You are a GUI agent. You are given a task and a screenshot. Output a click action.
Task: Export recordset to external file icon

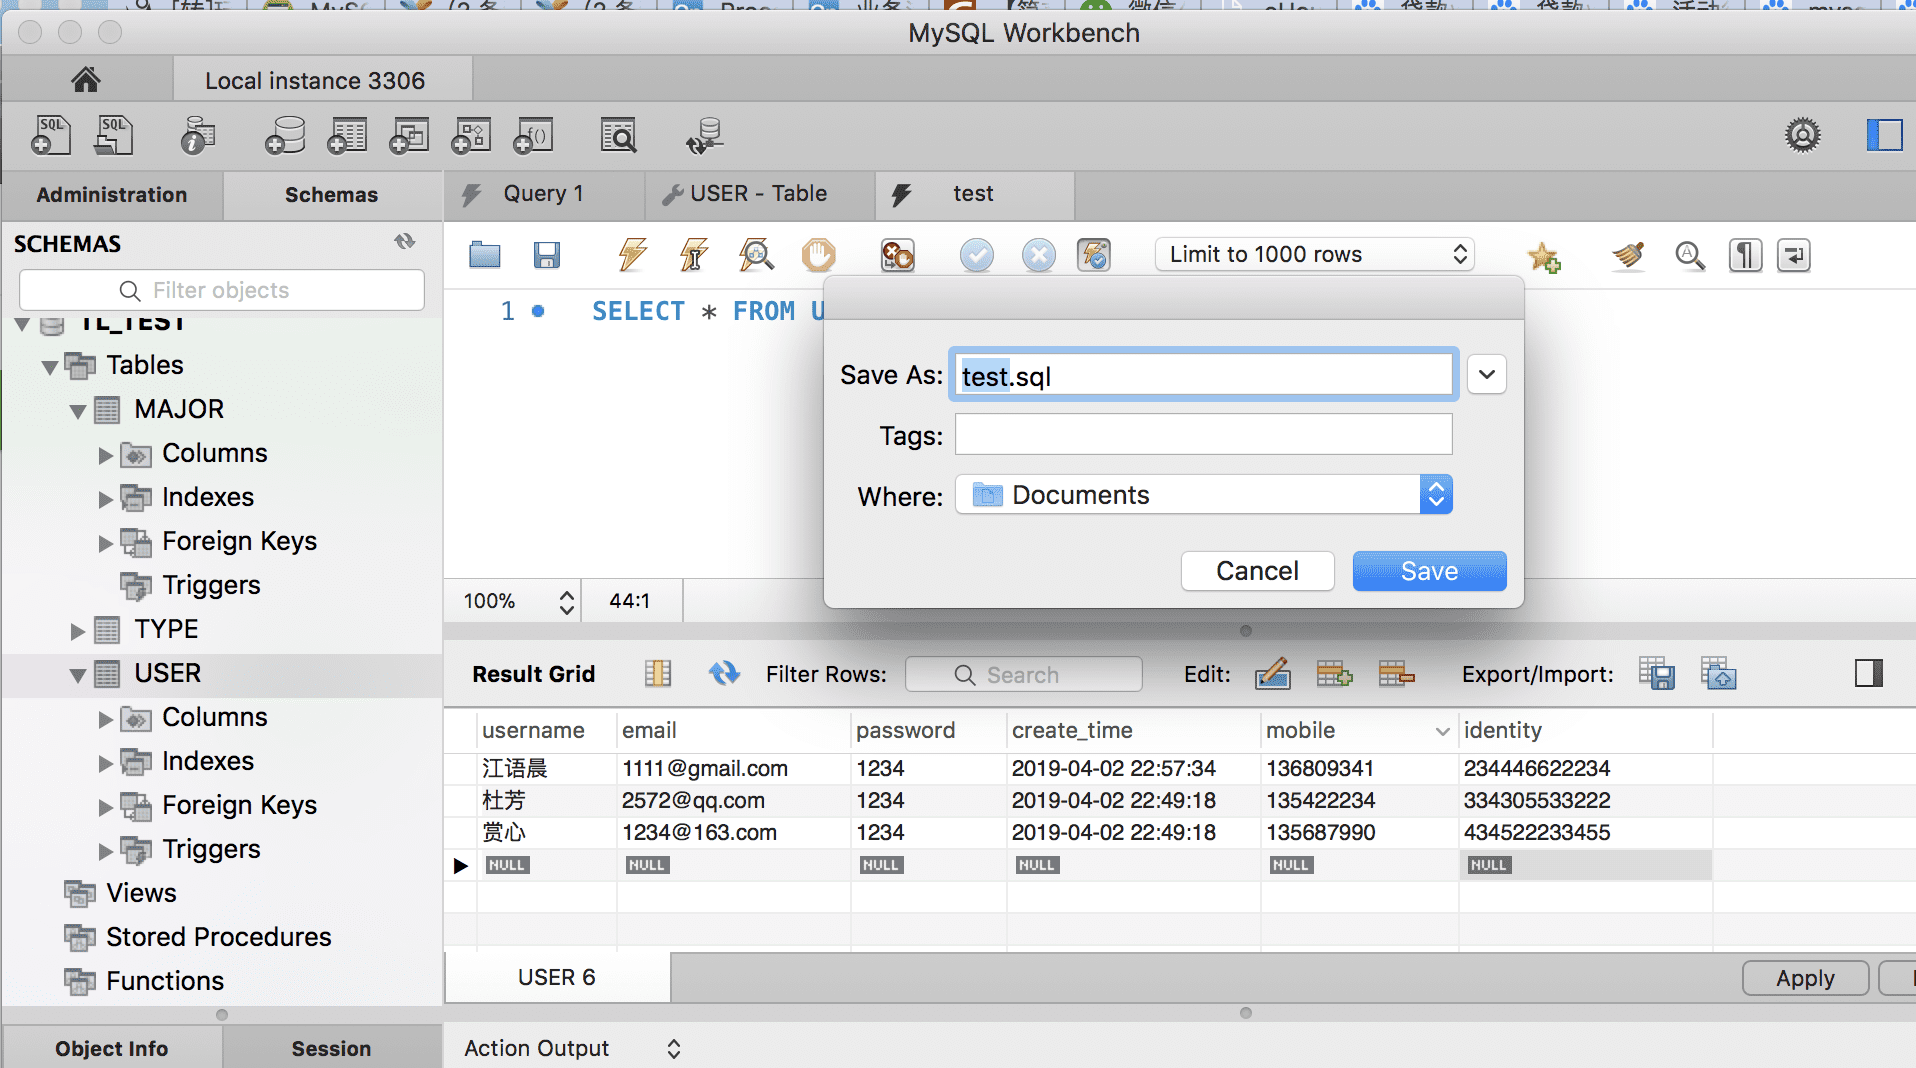tap(1656, 674)
